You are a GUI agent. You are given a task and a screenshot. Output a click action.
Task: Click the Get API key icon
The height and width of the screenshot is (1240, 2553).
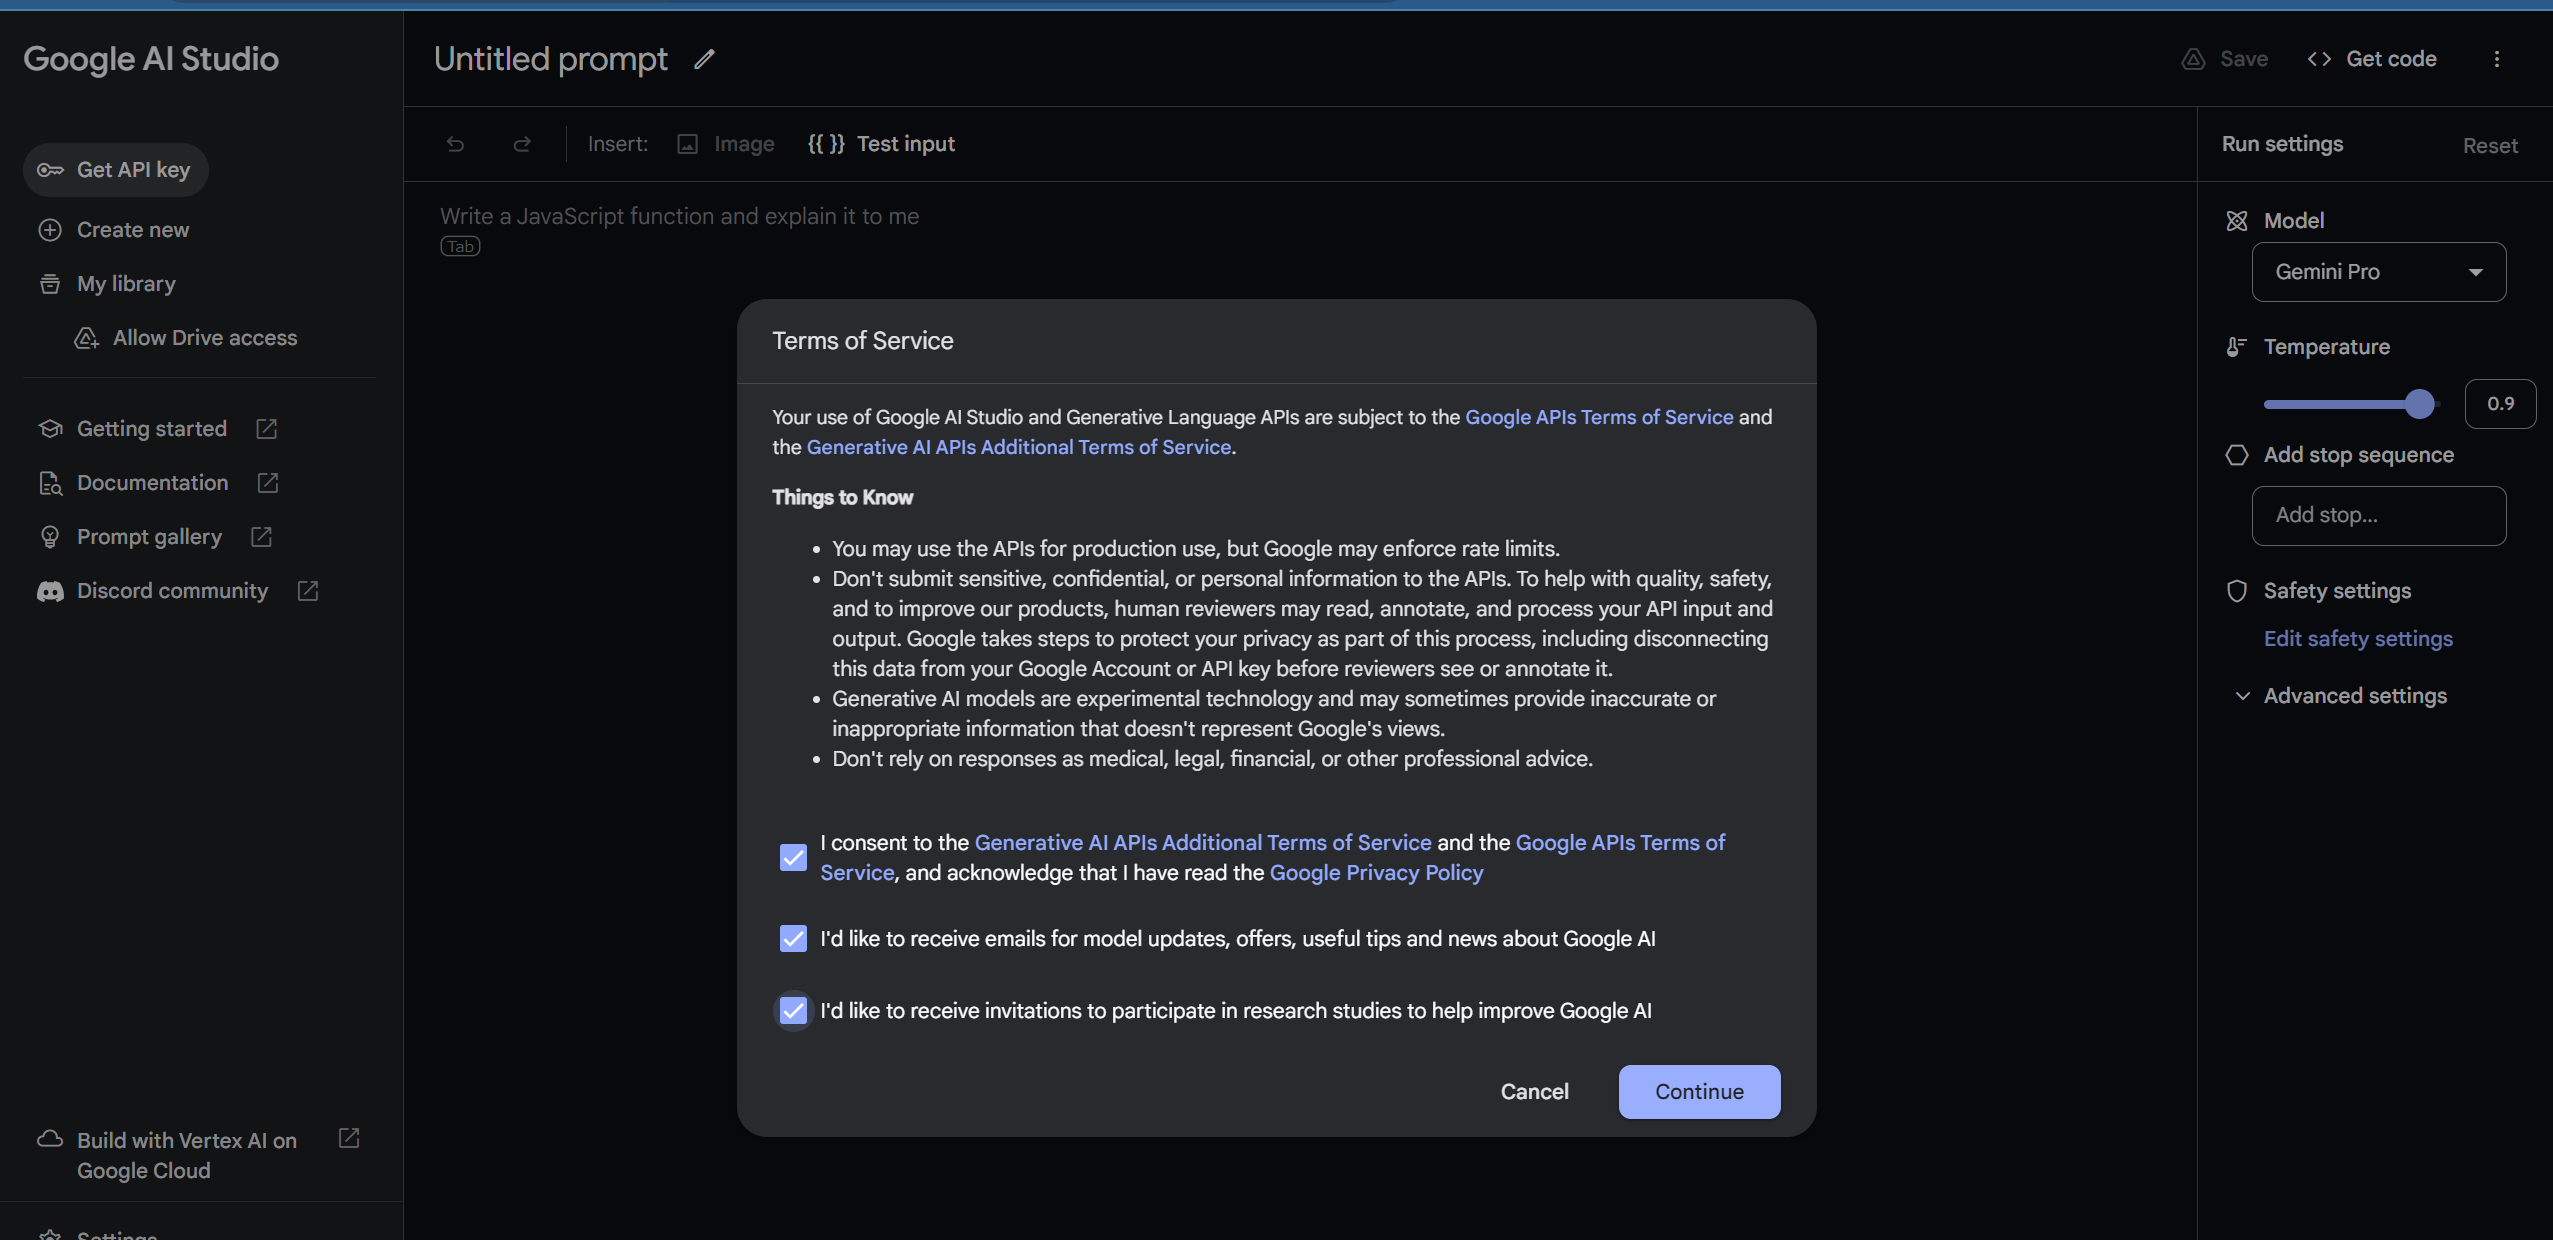(x=52, y=170)
